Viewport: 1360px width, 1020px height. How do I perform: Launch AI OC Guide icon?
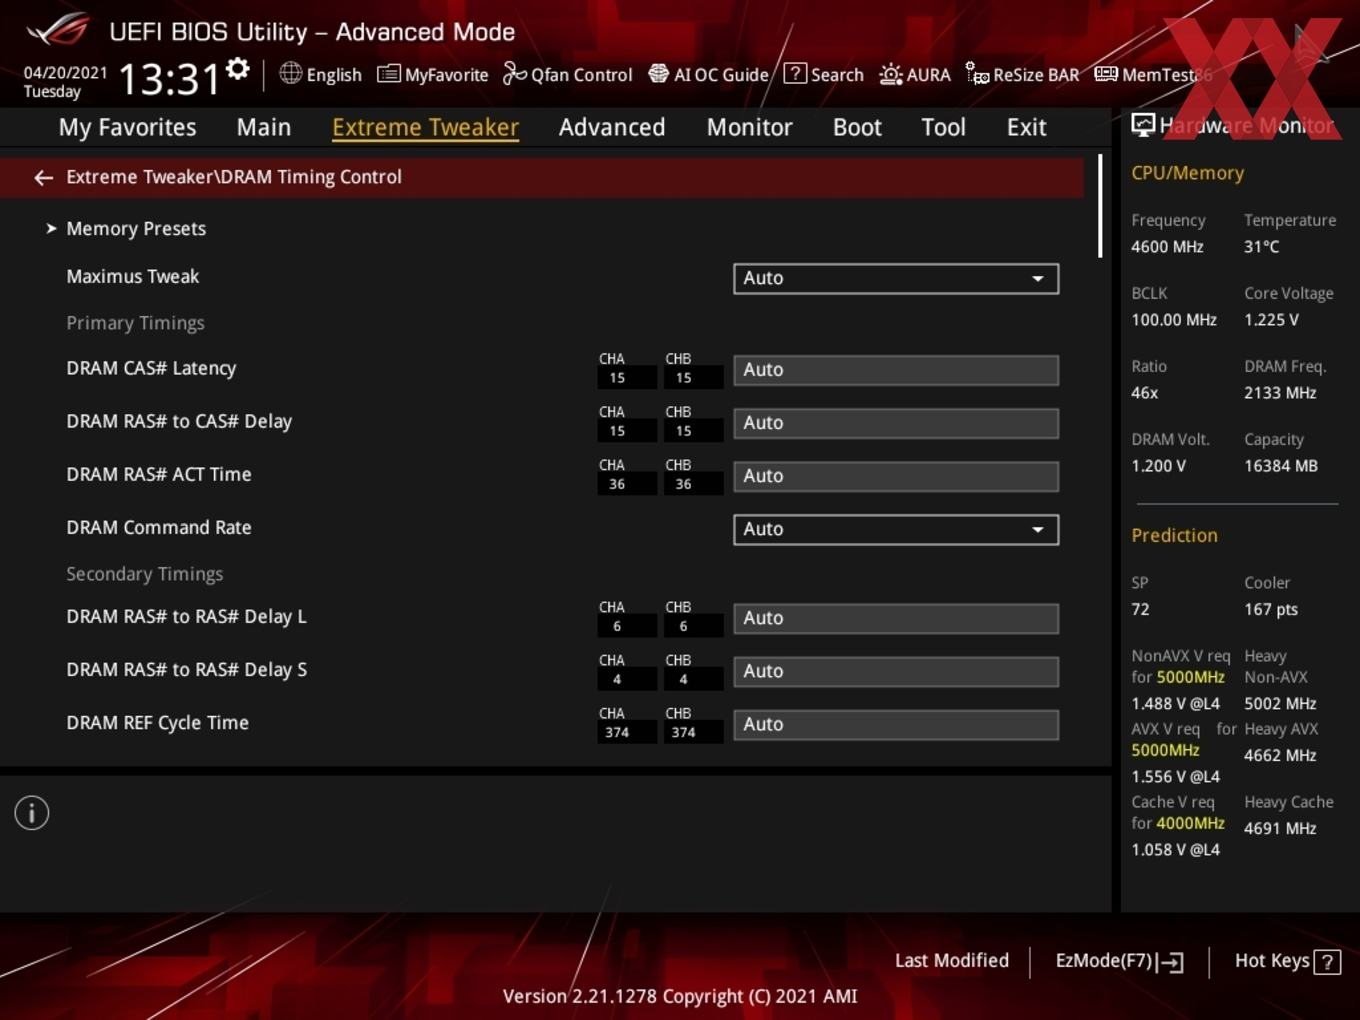click(658, 73)
